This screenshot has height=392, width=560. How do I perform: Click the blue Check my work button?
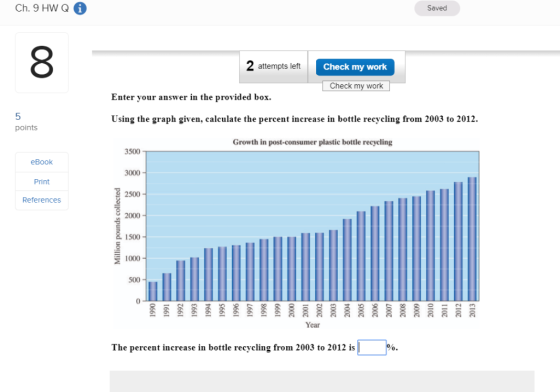355,67
